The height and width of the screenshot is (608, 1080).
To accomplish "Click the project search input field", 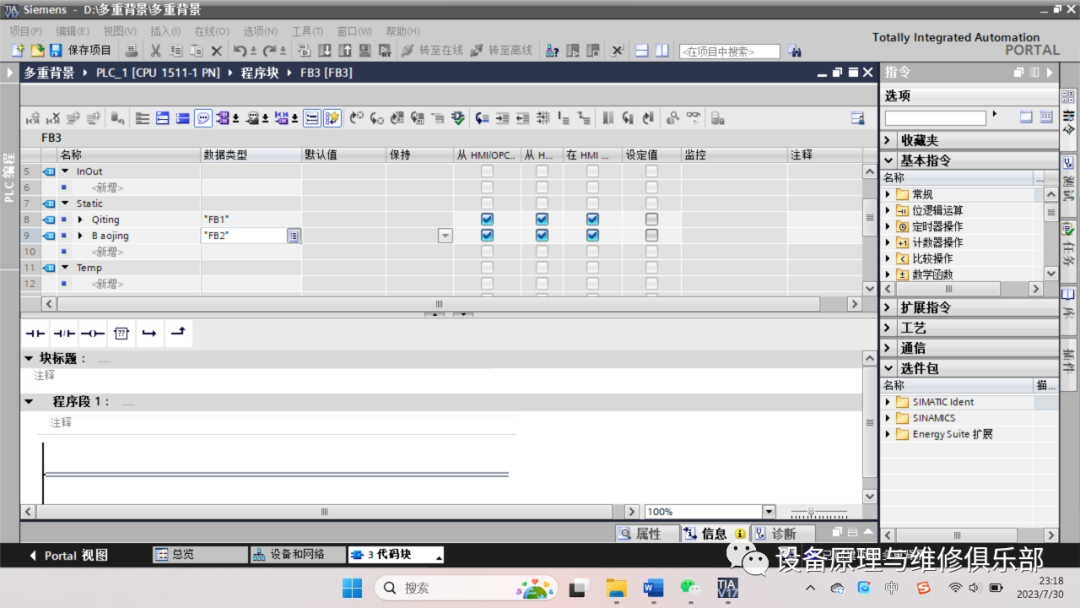I will pyautogui.click(x=729, y=51).
